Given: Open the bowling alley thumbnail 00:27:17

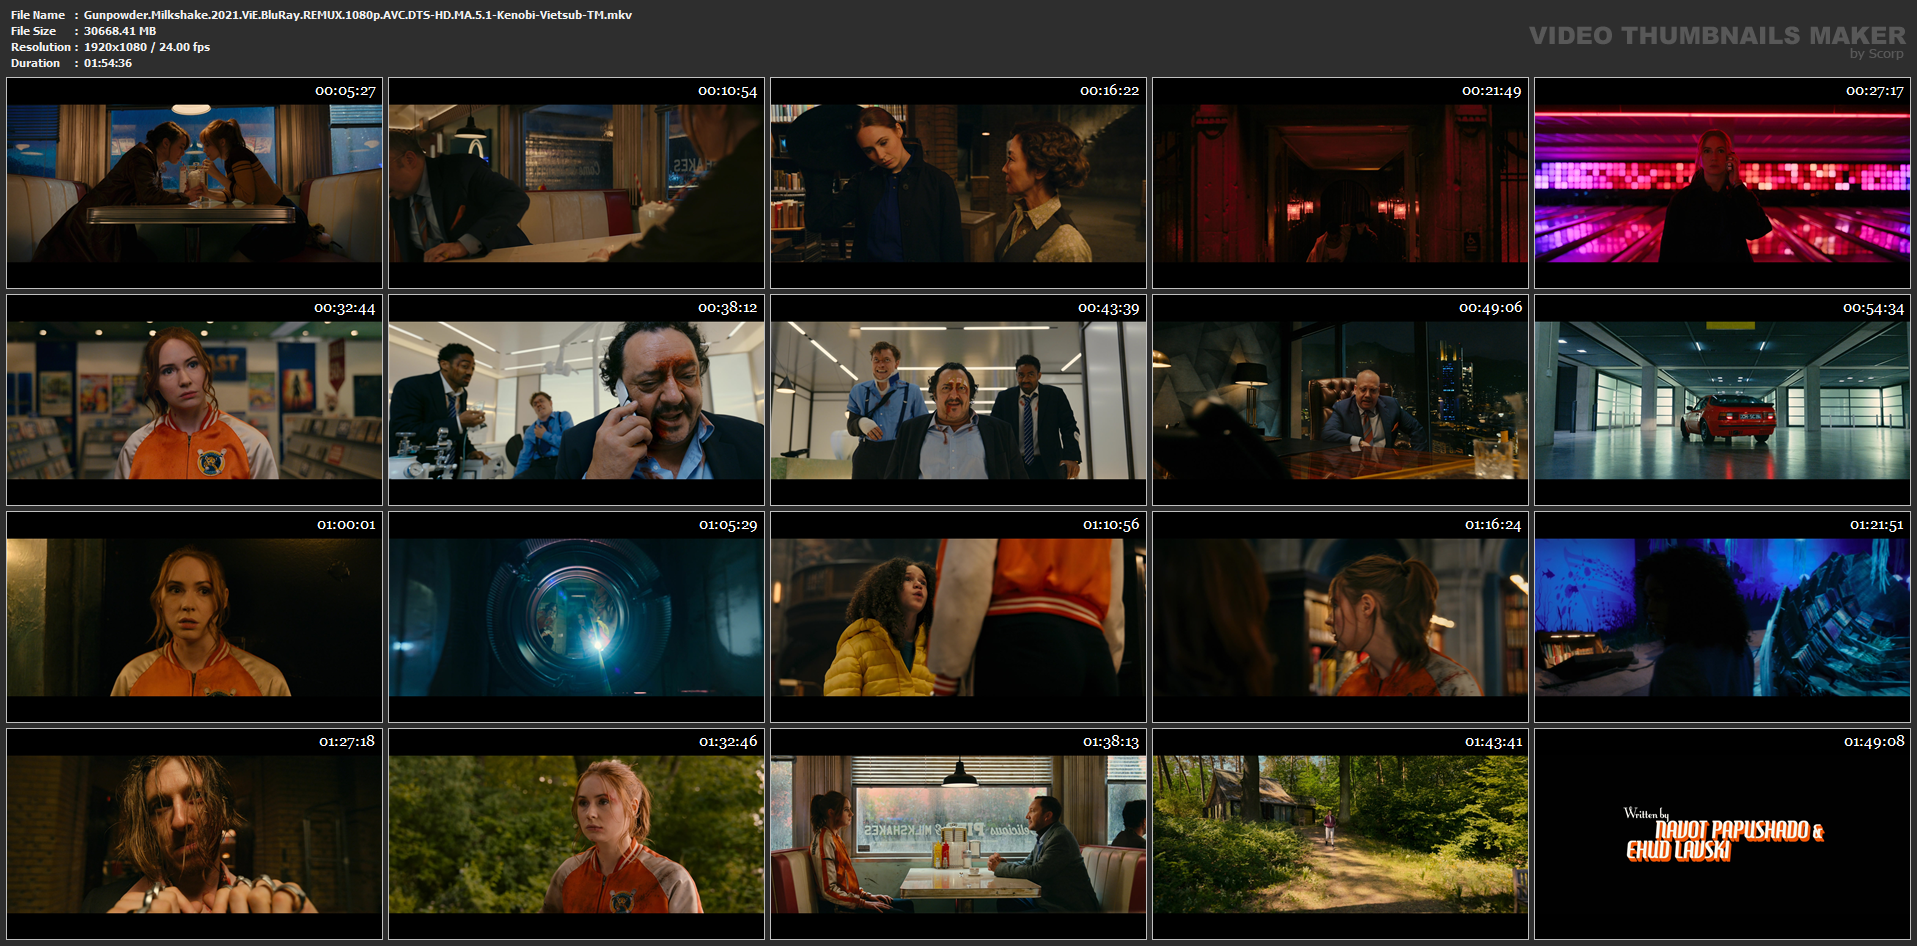Looking at the screenshot, I should pyautogui.click(x=1722, y=183).
